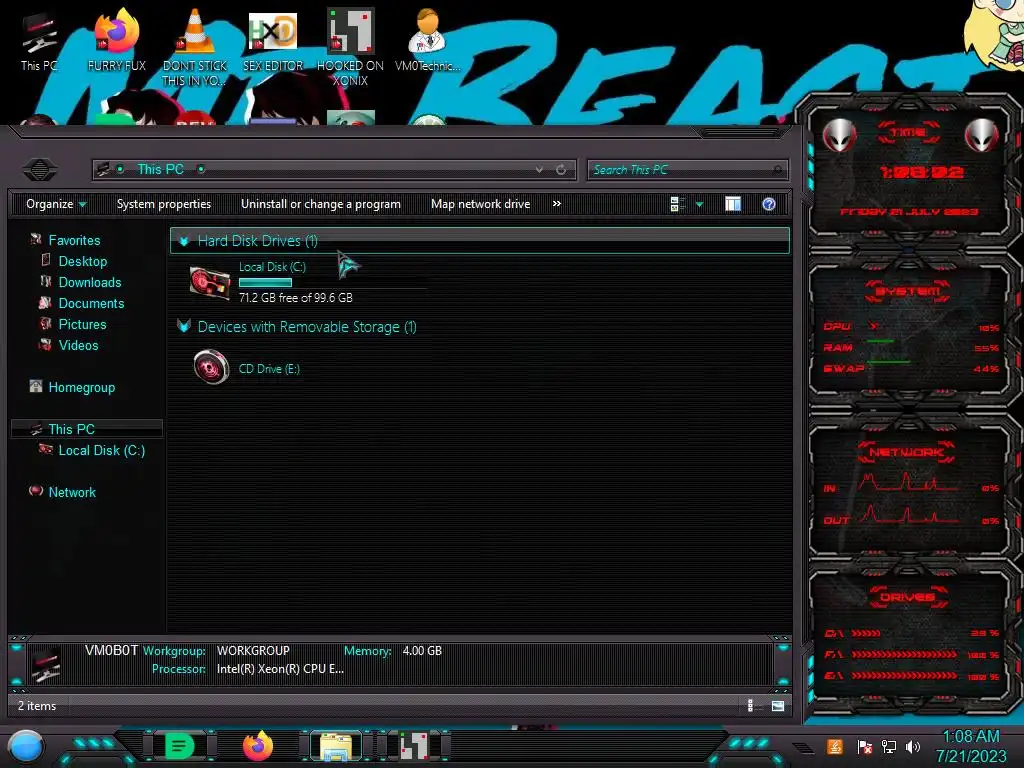Open the network tray icon
The image size is (1024, 768).
pyautogui.click(x=888, y=746)
